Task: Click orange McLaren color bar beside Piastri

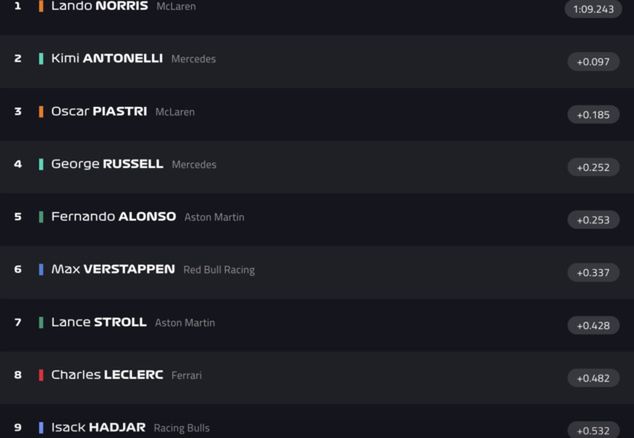Action: coord(41,112)
